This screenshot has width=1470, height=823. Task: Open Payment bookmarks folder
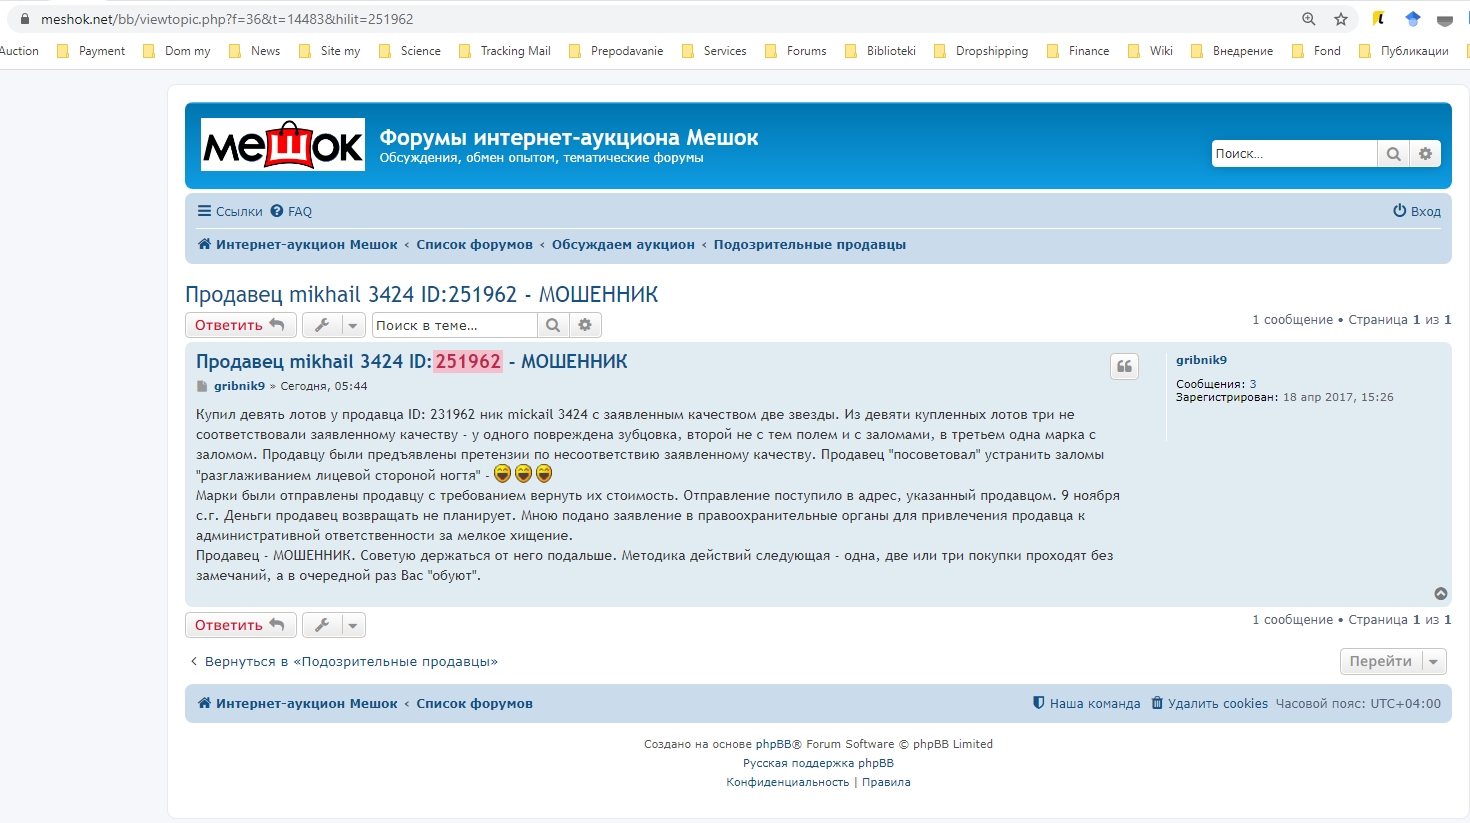point(91,51)
